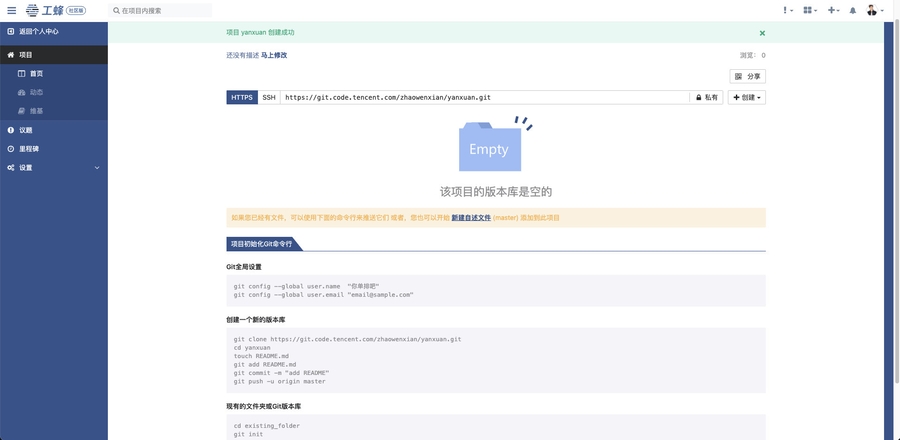Switch clone URL to SSH
900x440 pixels.
[x=269, y=98]
